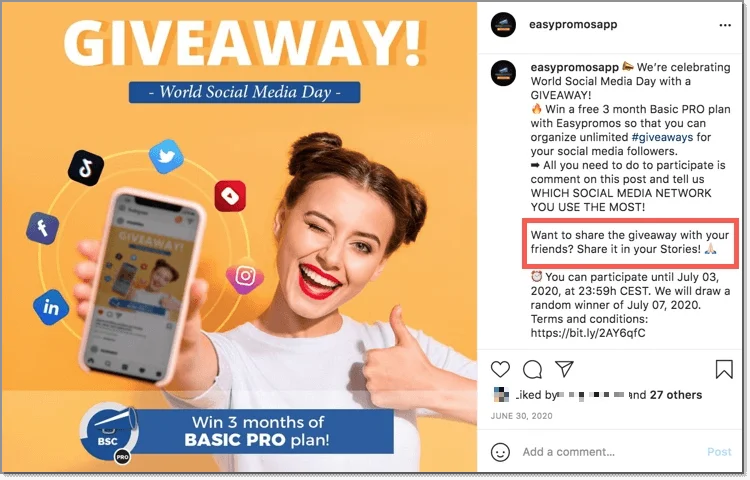Click the Facebook icon in the image

[x=43, y=228]
